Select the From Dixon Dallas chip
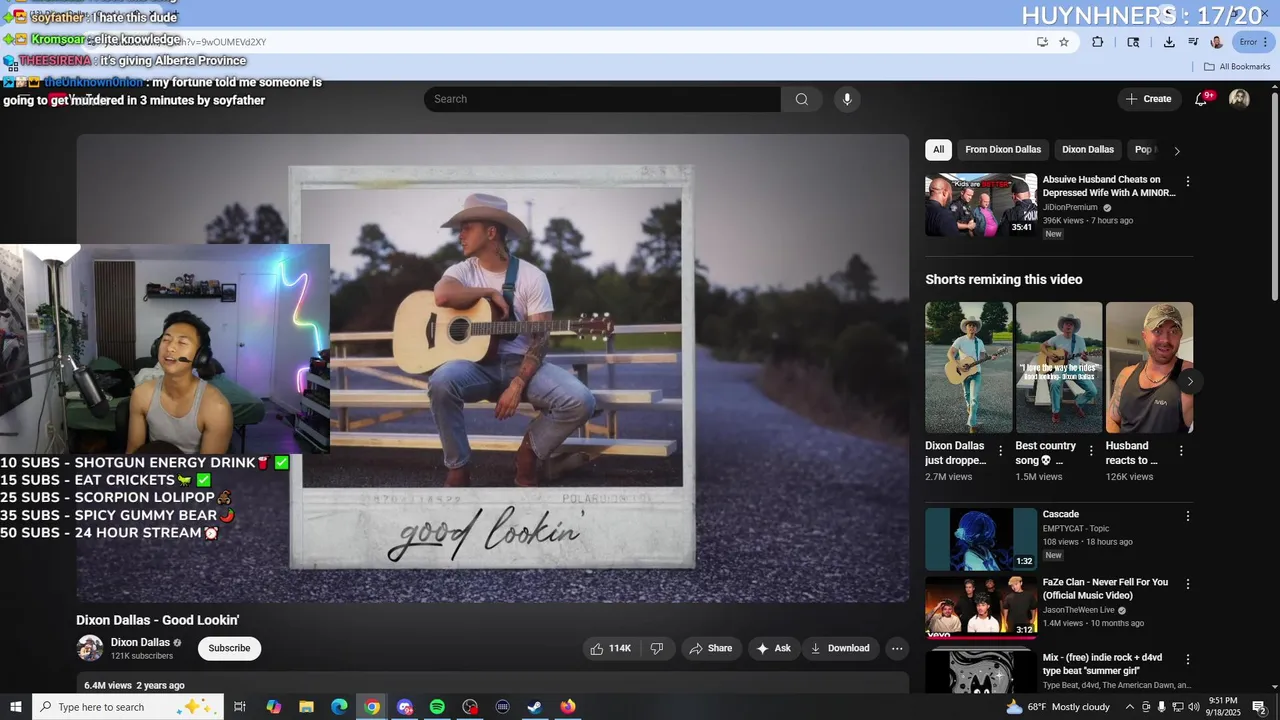Screen dimensions: 1280x720 [1003, 150]
